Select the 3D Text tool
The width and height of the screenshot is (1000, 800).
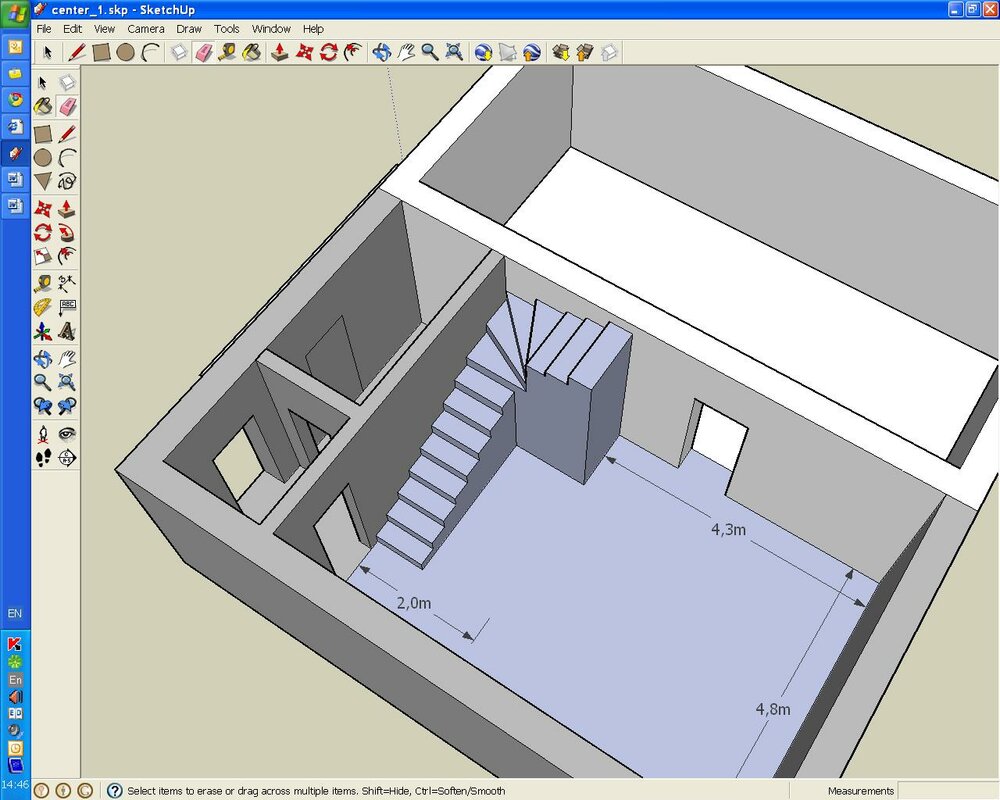click(67, 332)
